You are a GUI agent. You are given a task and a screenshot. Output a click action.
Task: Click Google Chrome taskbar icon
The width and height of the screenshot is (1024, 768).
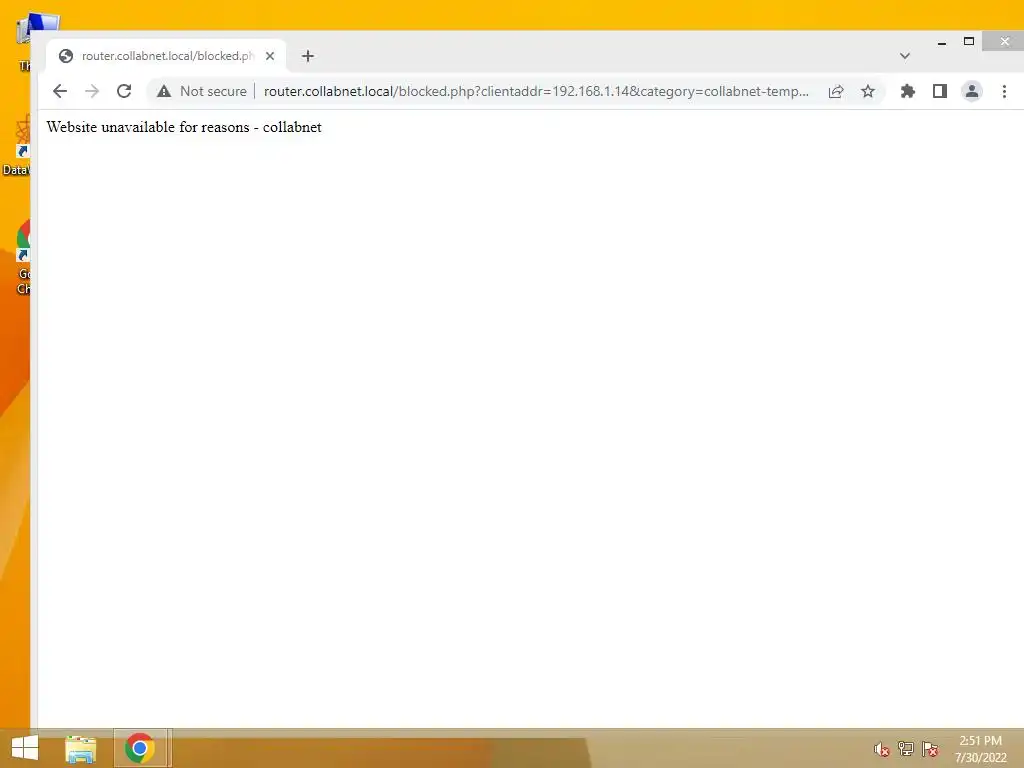point(140,748)
